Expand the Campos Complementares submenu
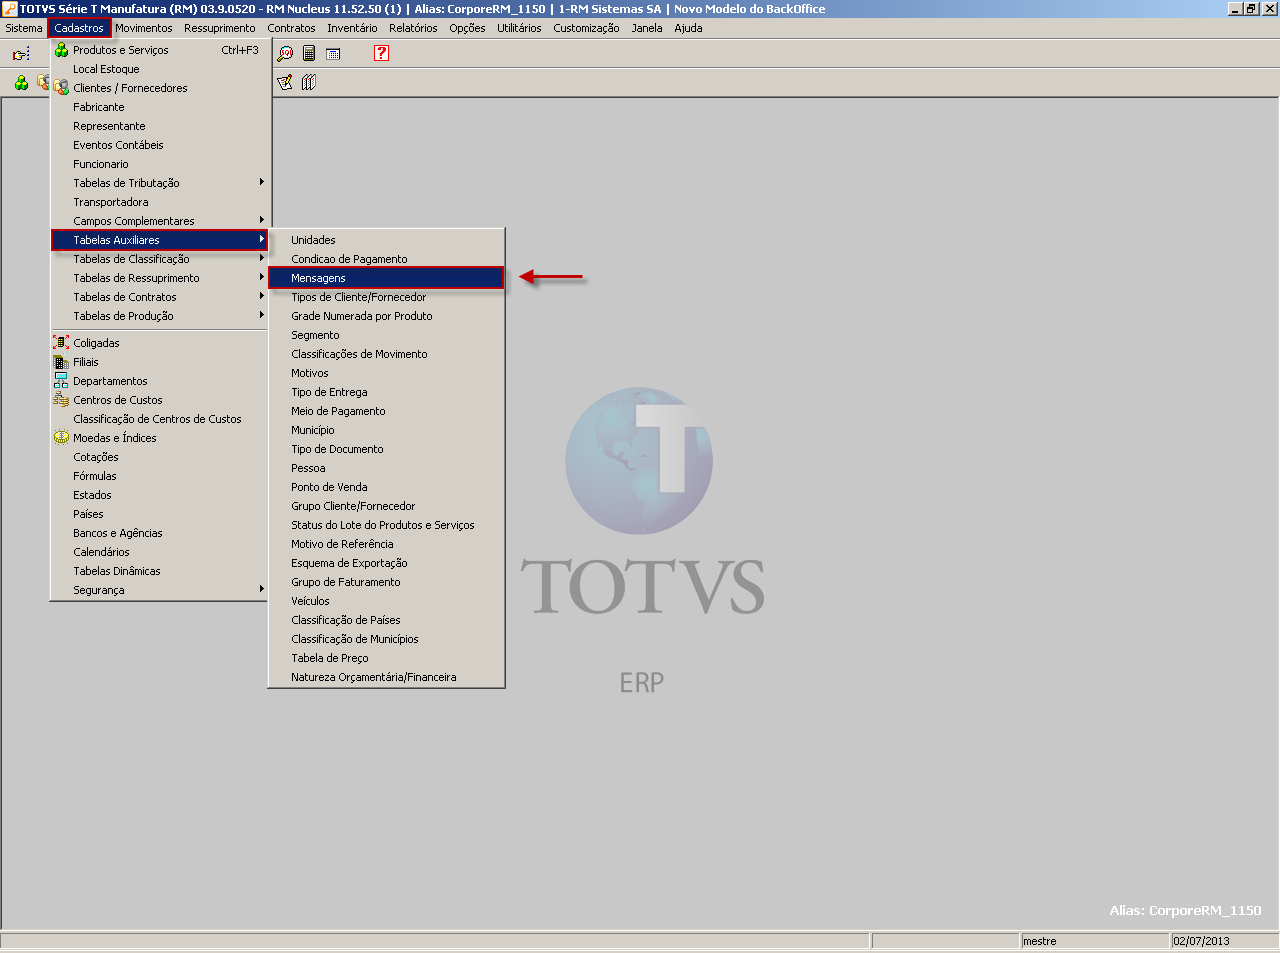Image resolution: width=1280 pixels, height=953 pixels. [x=161, y=221]
